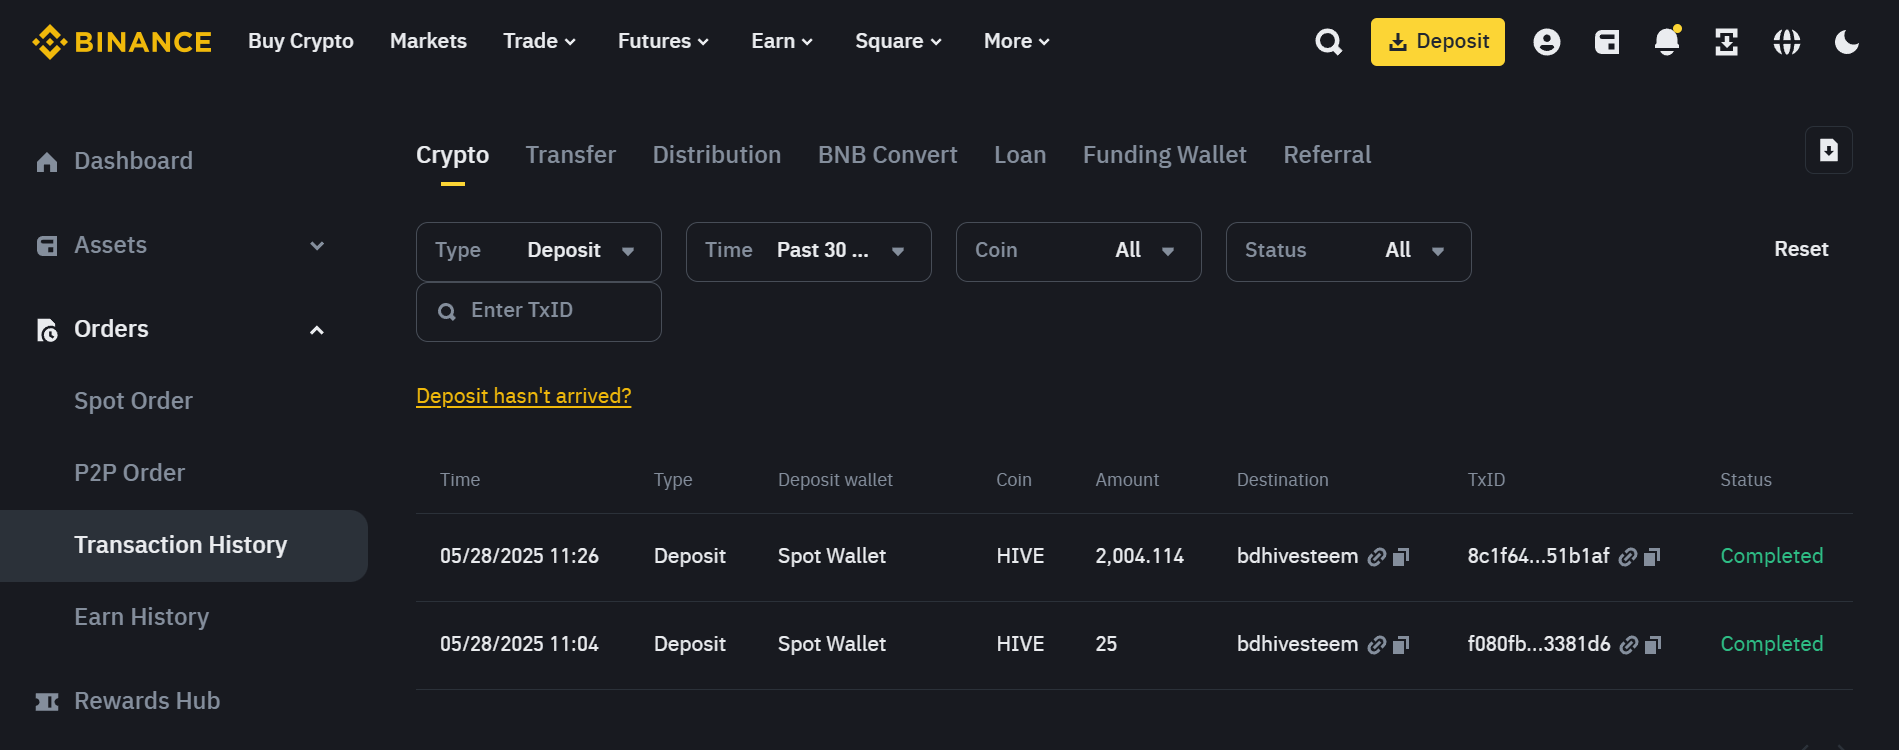1899x750 pixels.
Task: Click Completed status for 8c1f64...51b1af
Action: (1771, 556)
